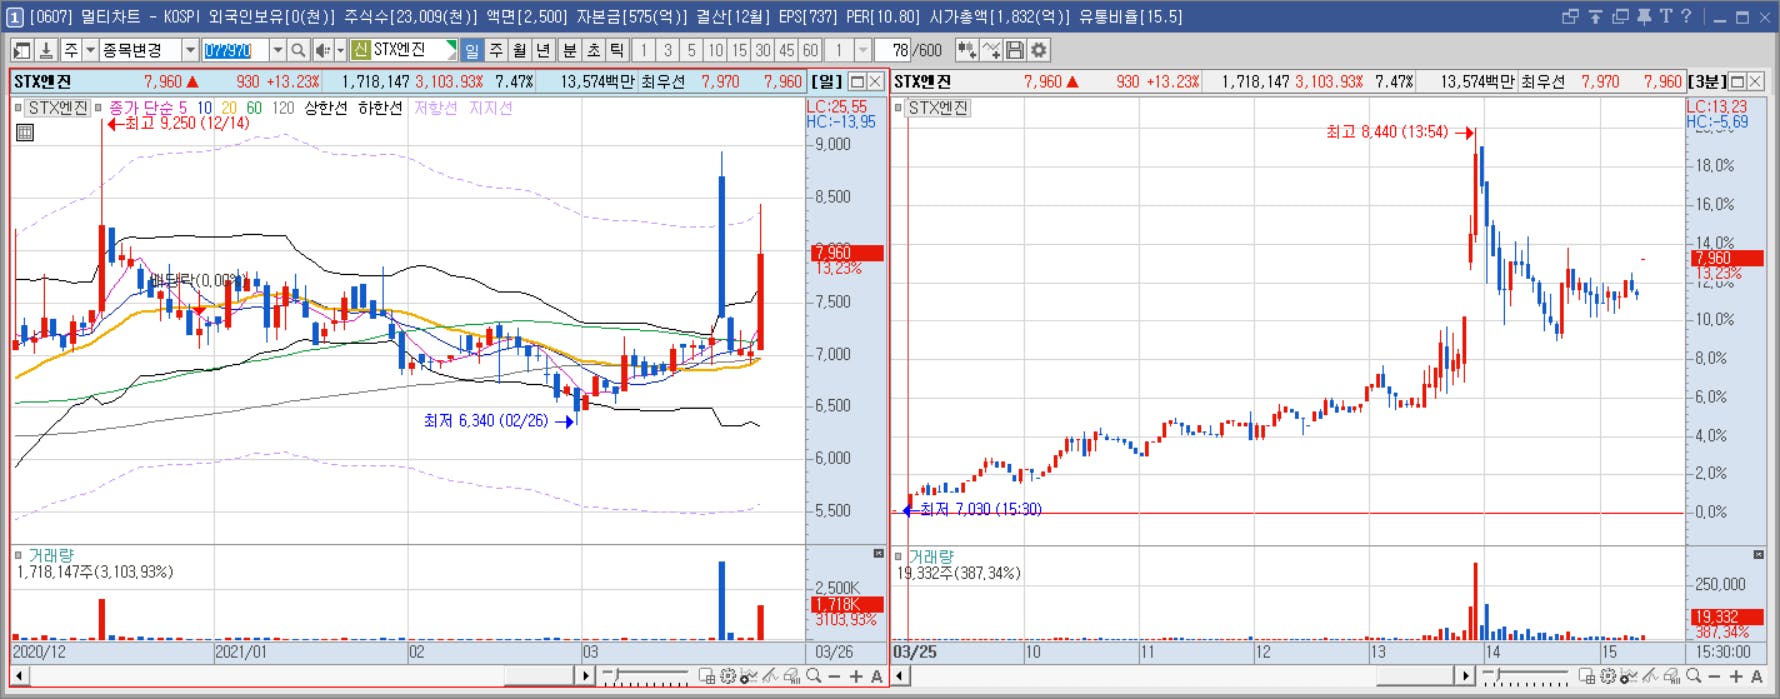
Task: Click the plus zoom-in icon under left chart
Action: [856, 677]
